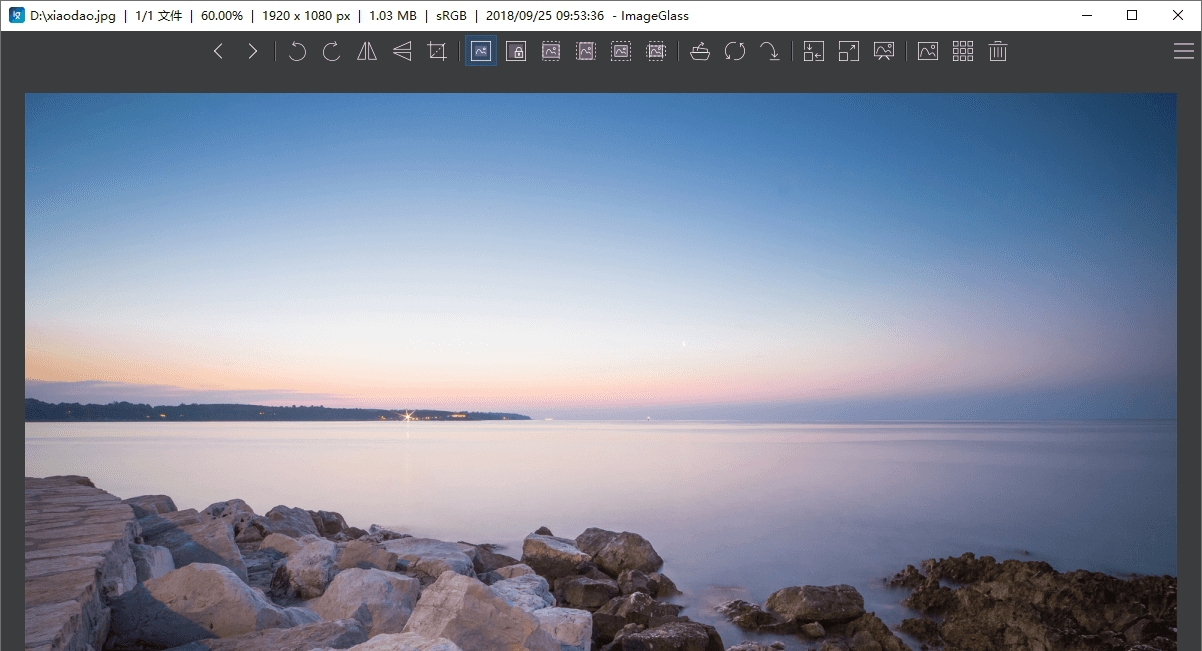Delete xiaodao.jpg image
The image size is (1202, 651).
tap(997, 51)
